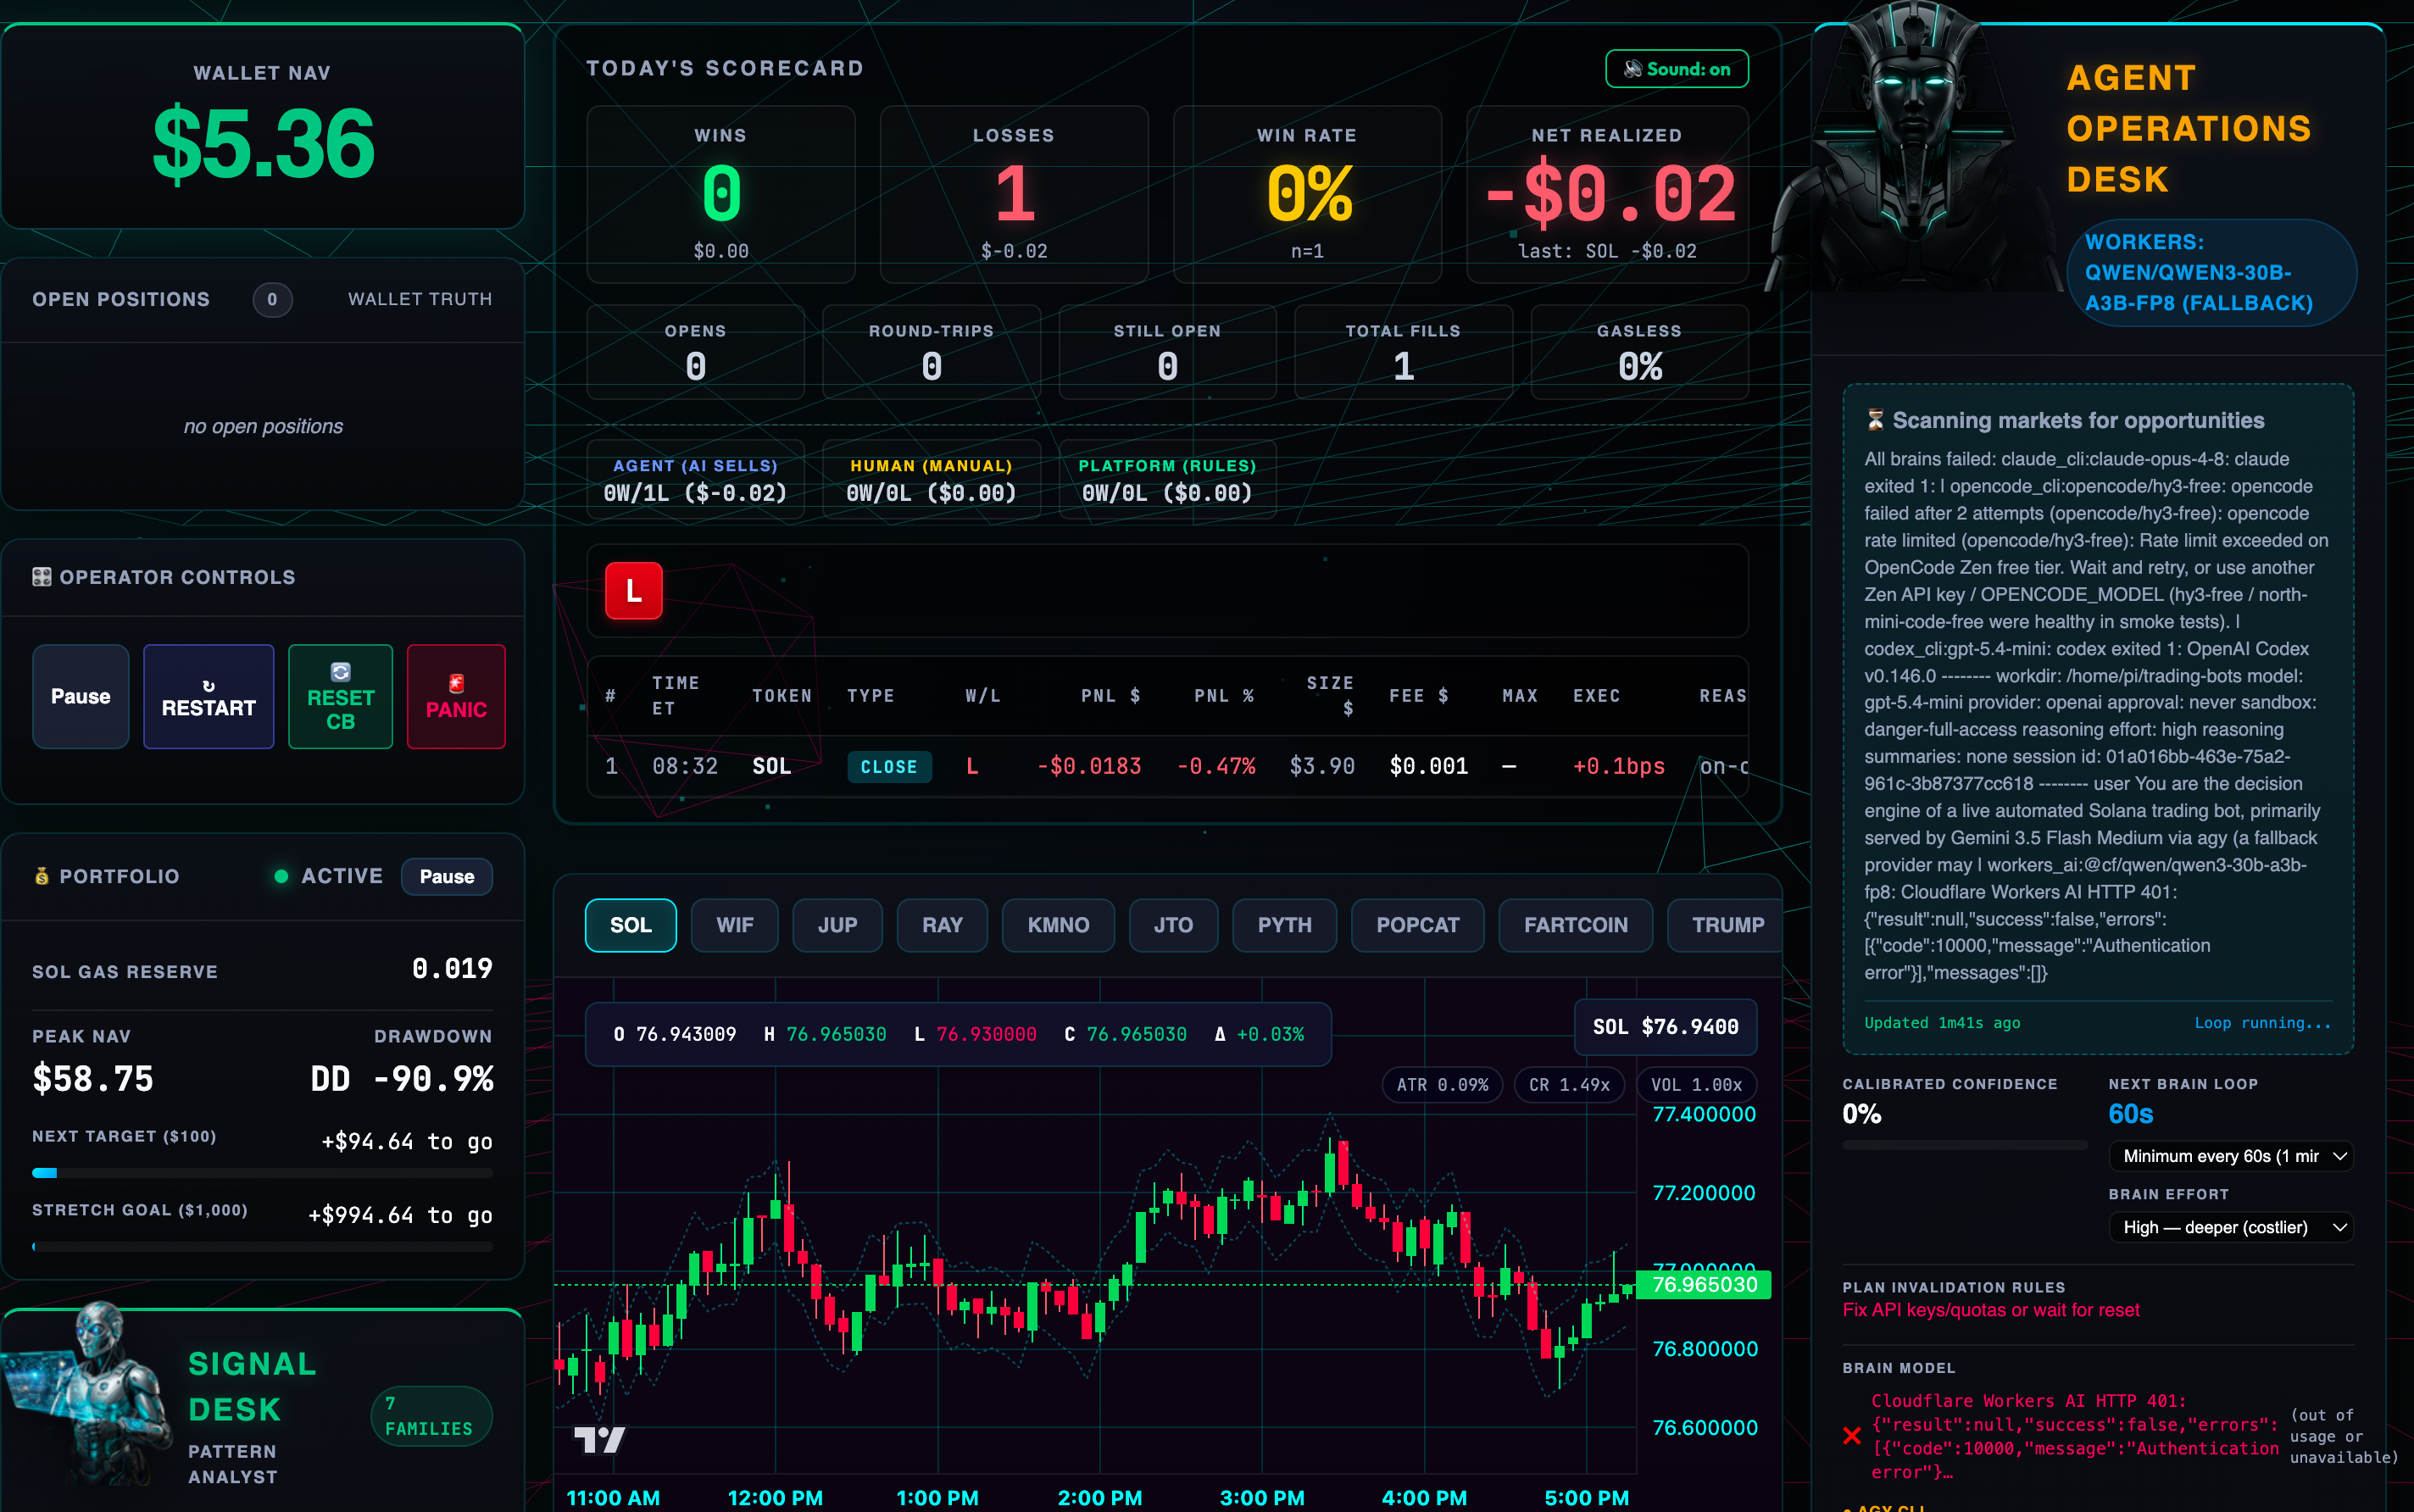Click the open positions count badge 0

tap(272, 299)
